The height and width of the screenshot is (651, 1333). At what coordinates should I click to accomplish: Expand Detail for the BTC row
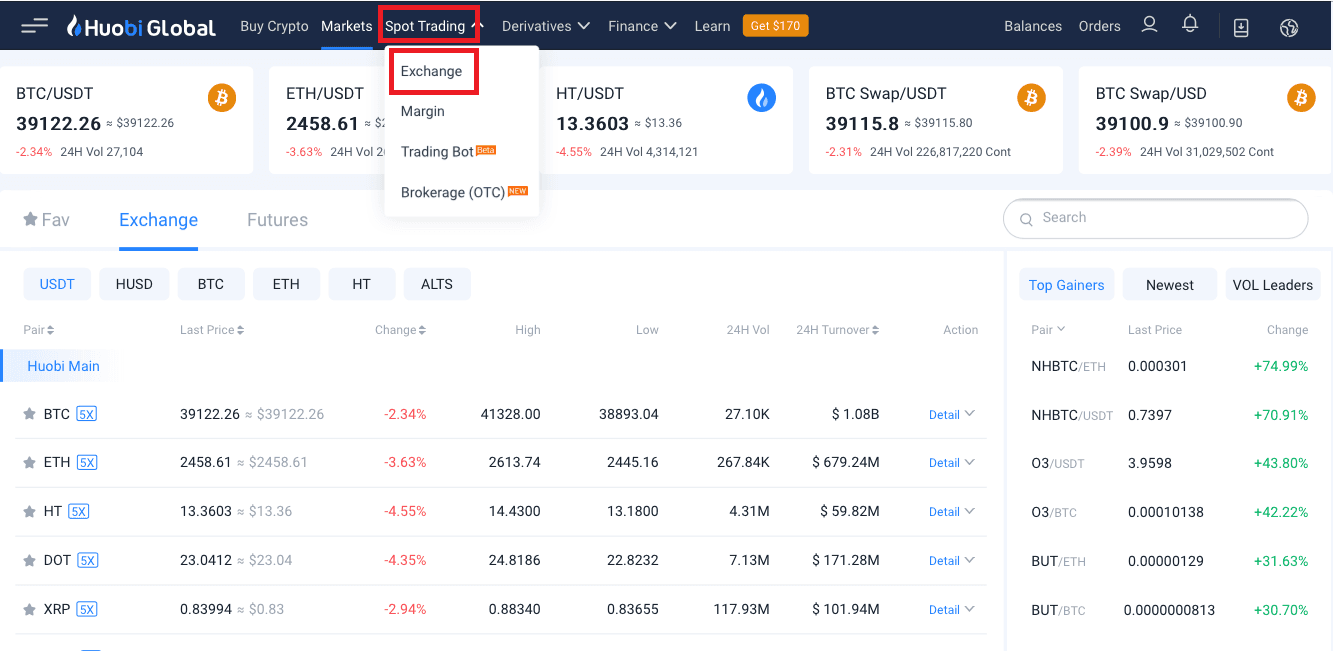coord(951,415)
